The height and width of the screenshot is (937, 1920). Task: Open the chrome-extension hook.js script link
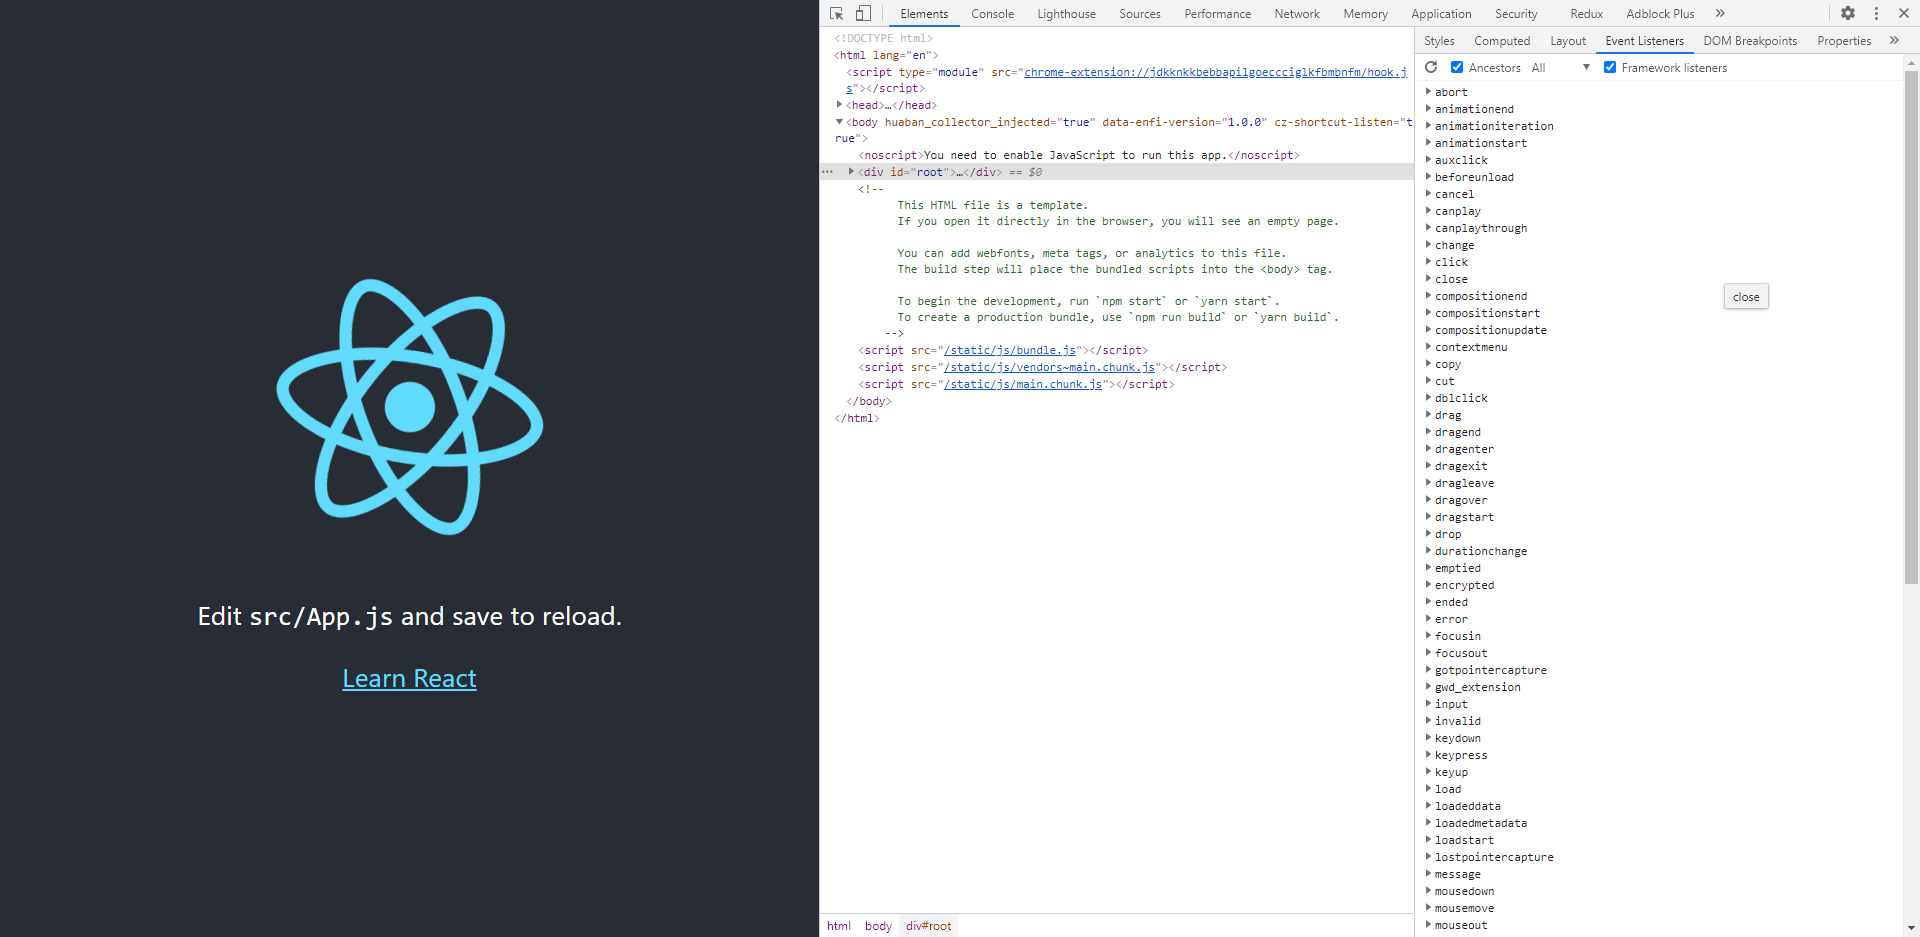[1215, 72]
